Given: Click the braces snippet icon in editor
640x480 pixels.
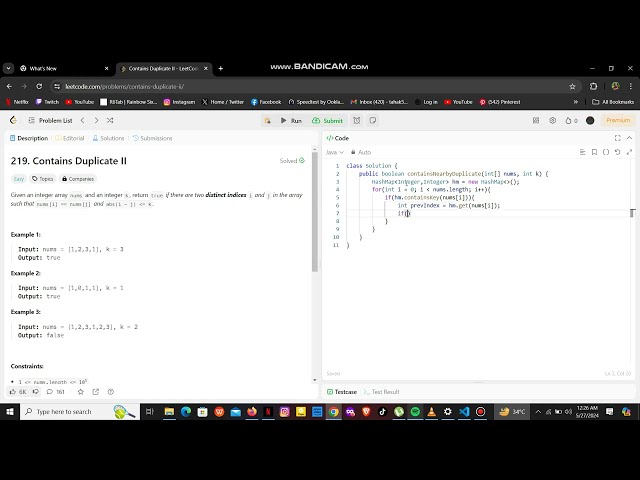Looking at the screenshot, I should [606, 152].
